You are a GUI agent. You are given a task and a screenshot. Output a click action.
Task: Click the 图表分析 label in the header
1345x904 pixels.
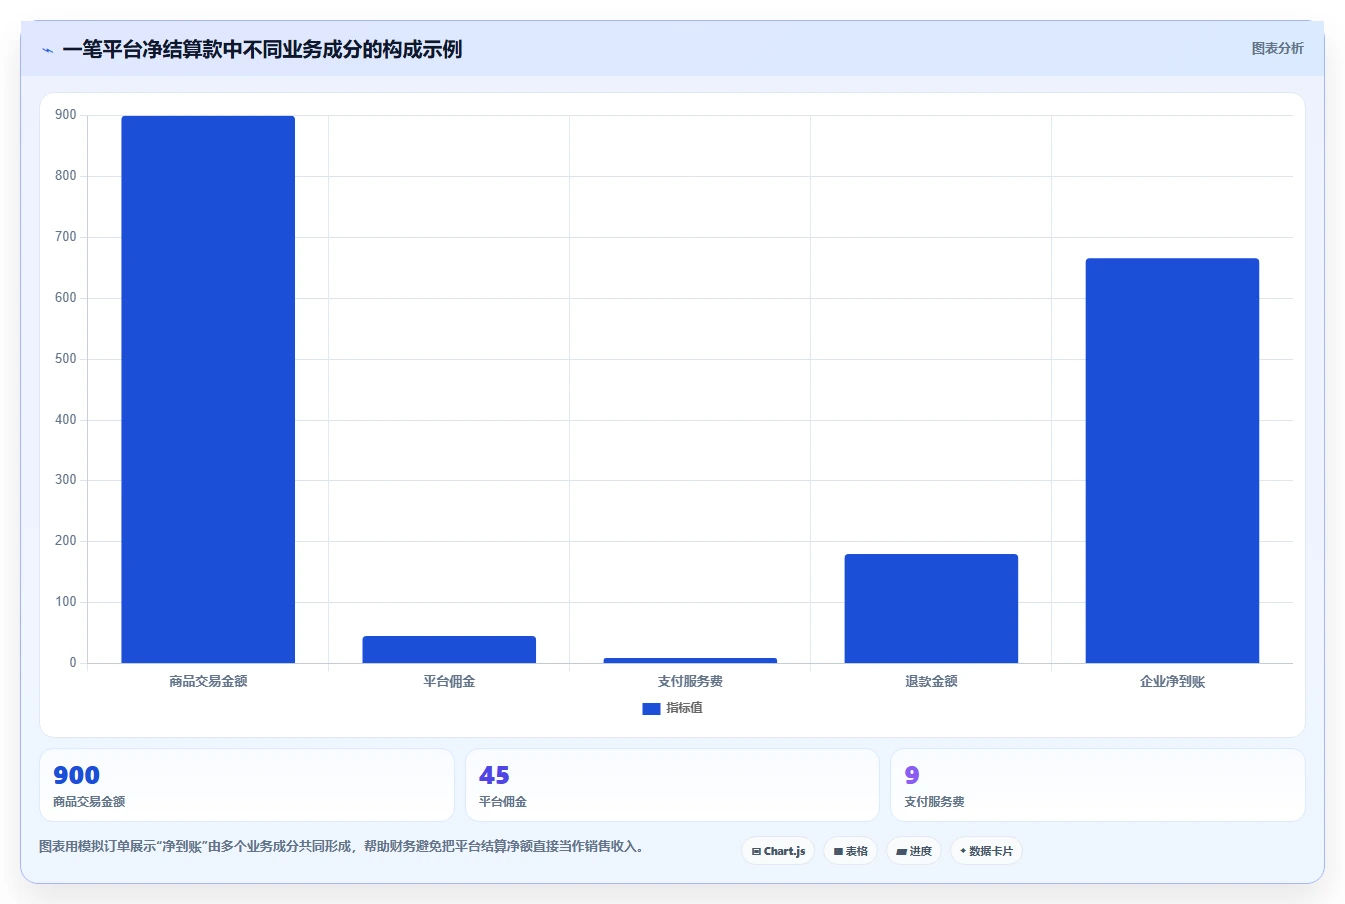(1277, 48)
